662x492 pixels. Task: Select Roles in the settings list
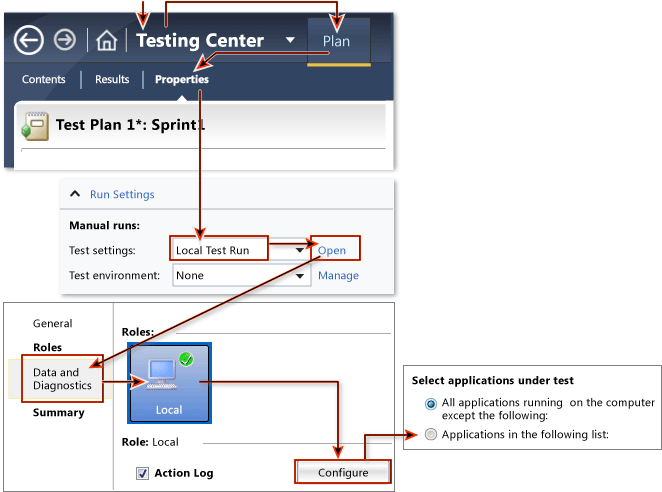point(47,348)
